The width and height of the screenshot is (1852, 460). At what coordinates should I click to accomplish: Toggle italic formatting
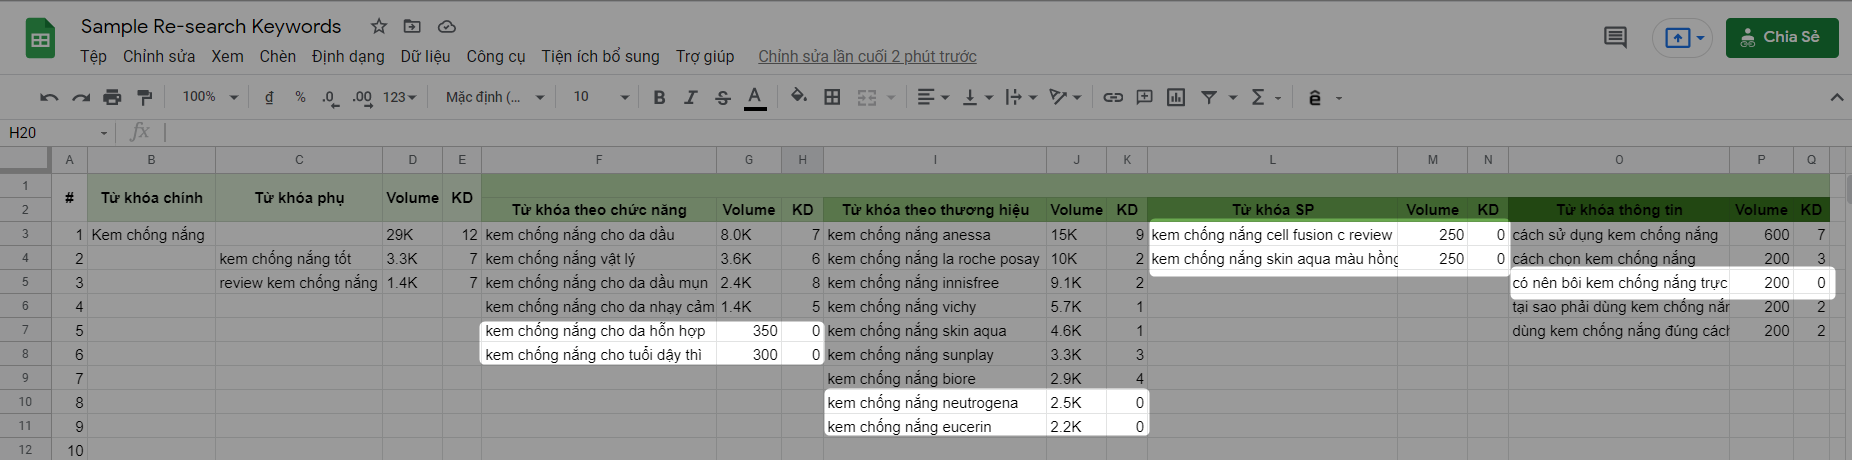[x=690, y=97]
